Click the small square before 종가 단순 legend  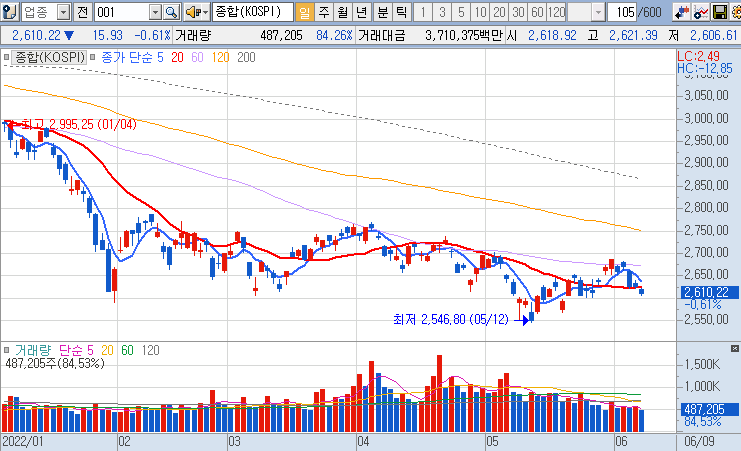[93, 58]
